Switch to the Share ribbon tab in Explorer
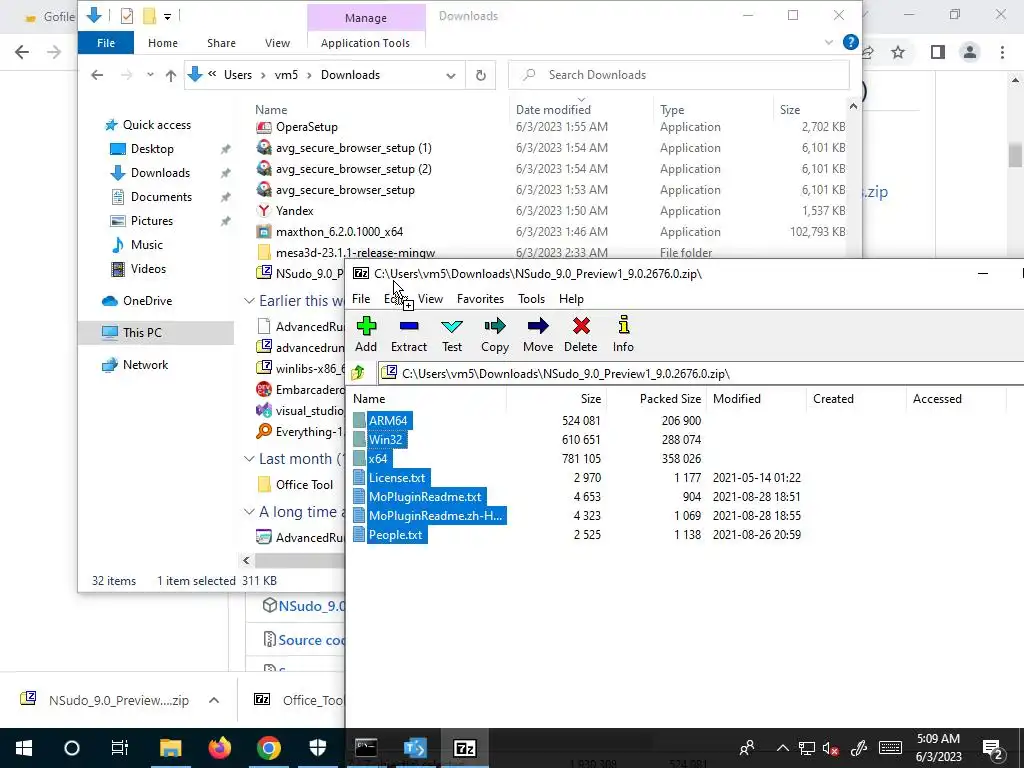This screenshot has width=1024, height=768. (x=221, y=42)
